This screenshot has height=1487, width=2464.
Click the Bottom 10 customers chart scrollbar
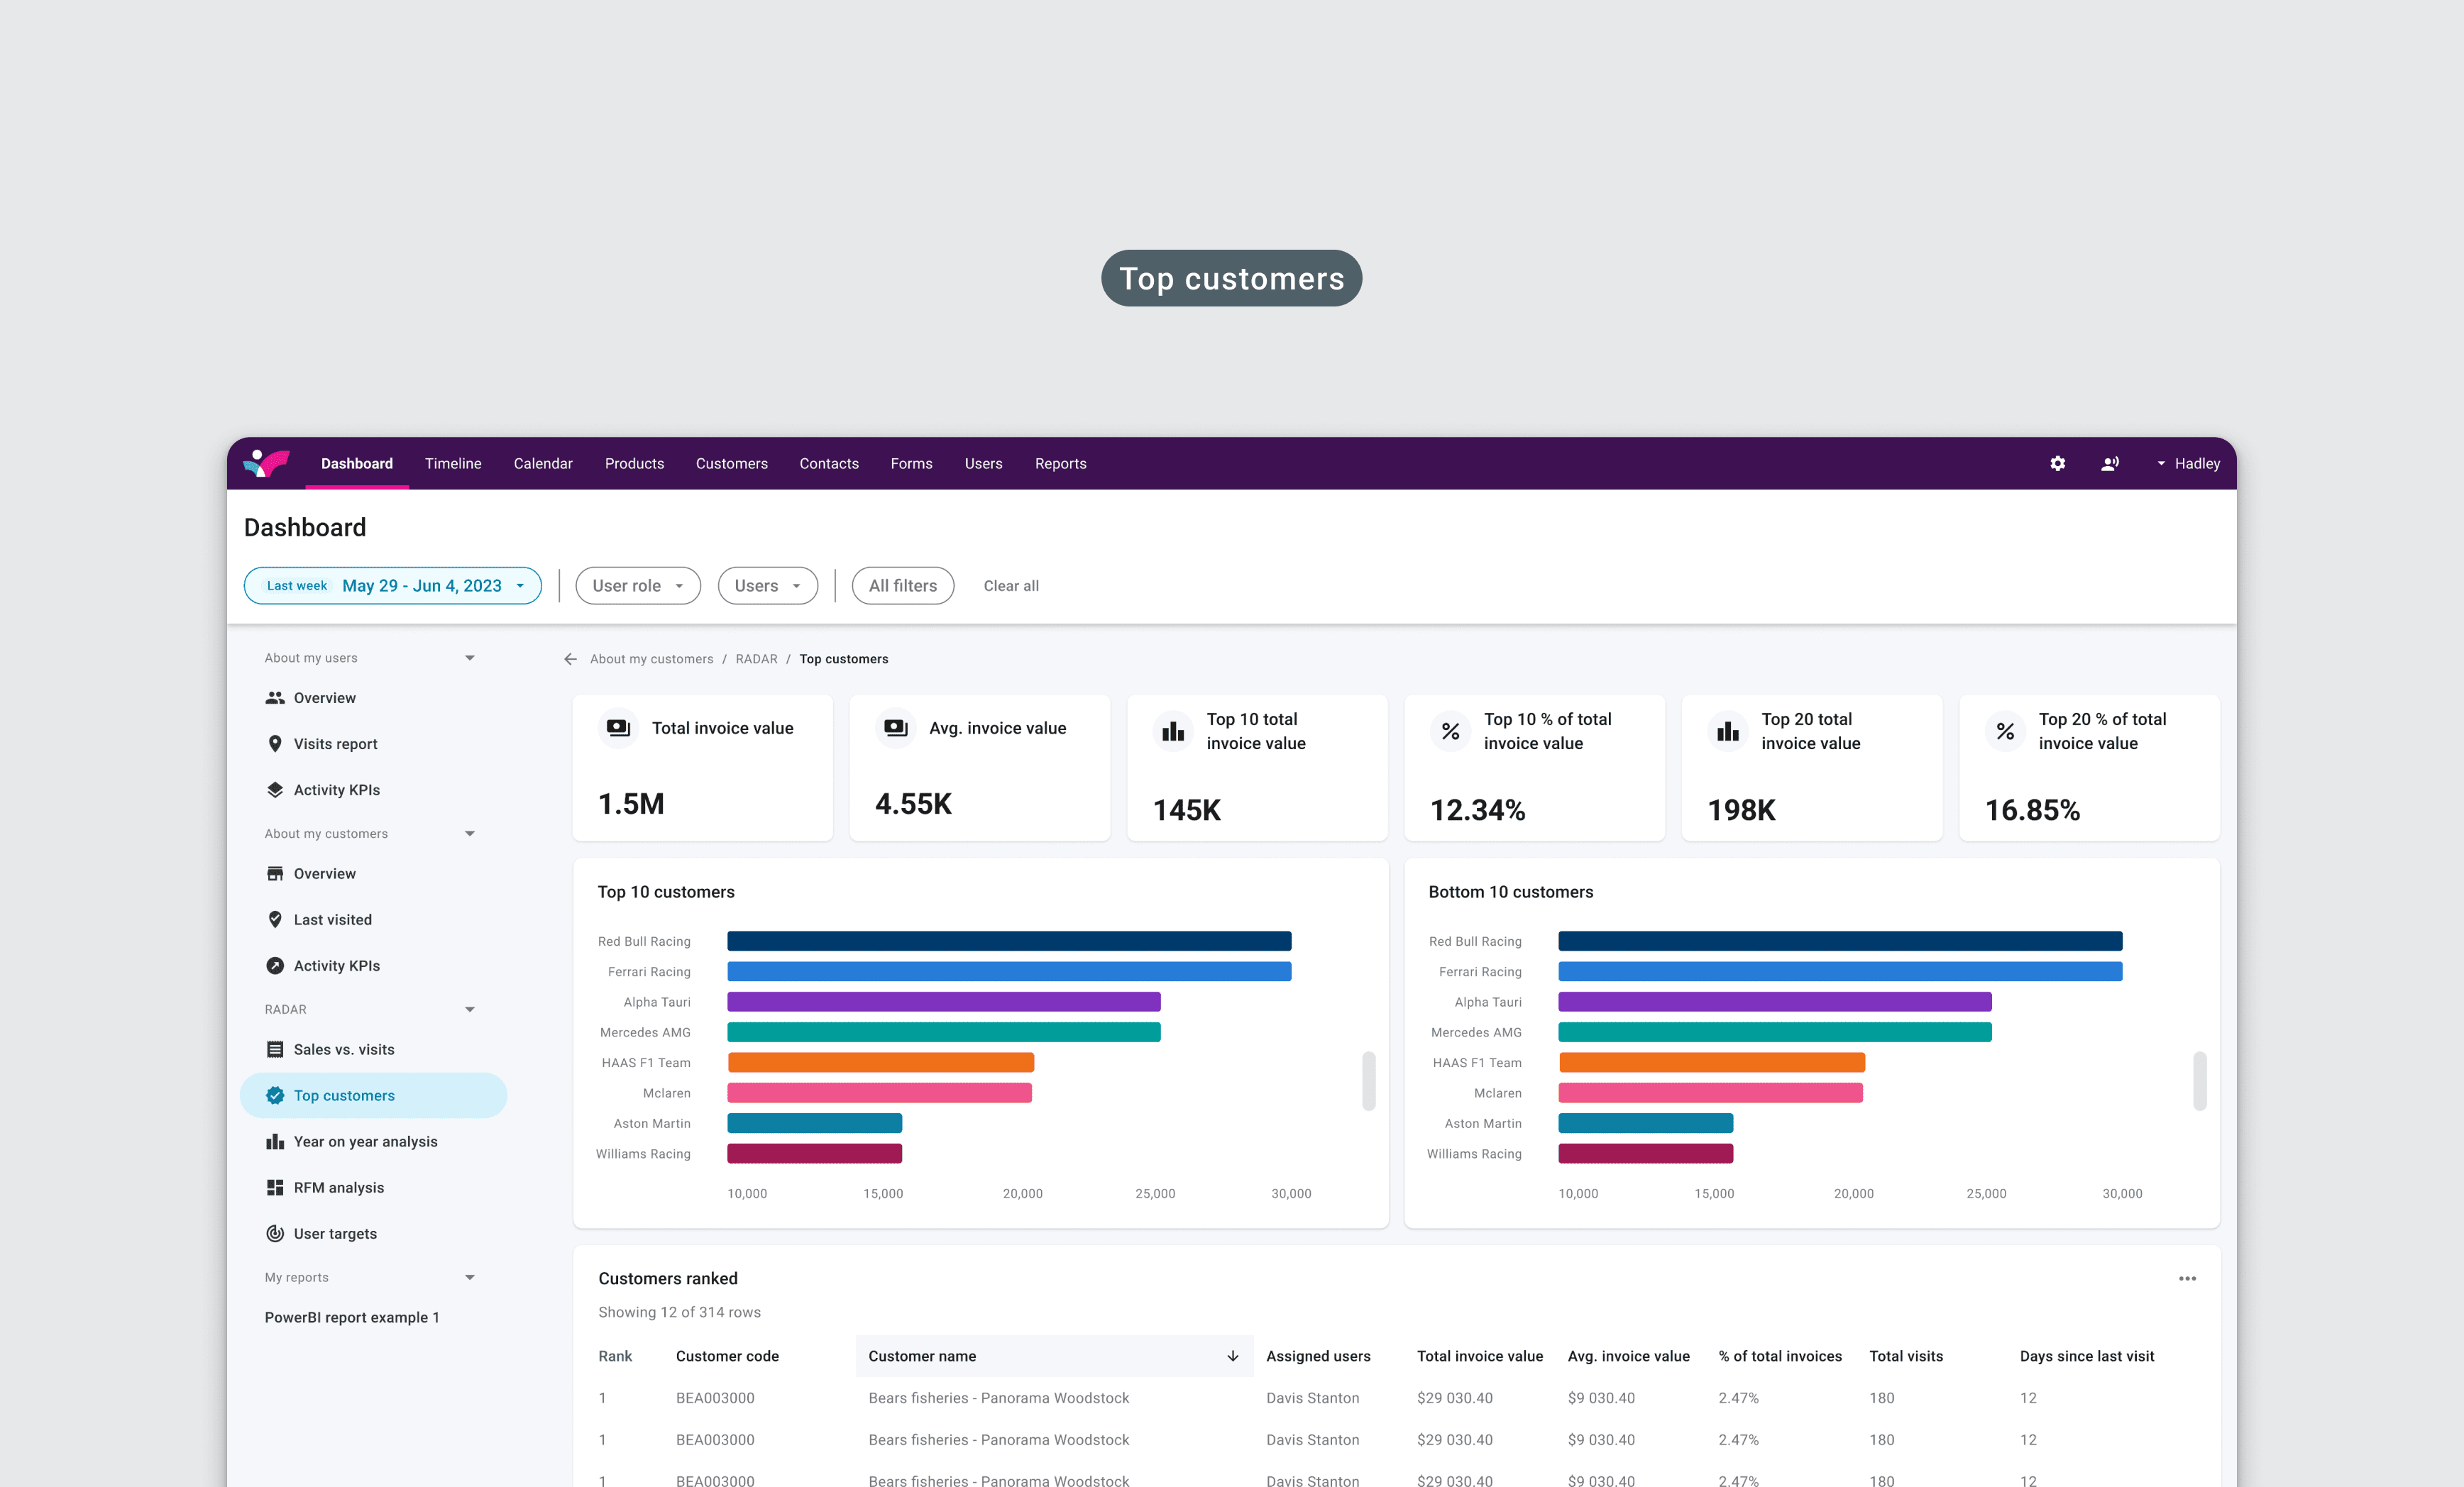pyautogui.click(x=2199, y=1081)
